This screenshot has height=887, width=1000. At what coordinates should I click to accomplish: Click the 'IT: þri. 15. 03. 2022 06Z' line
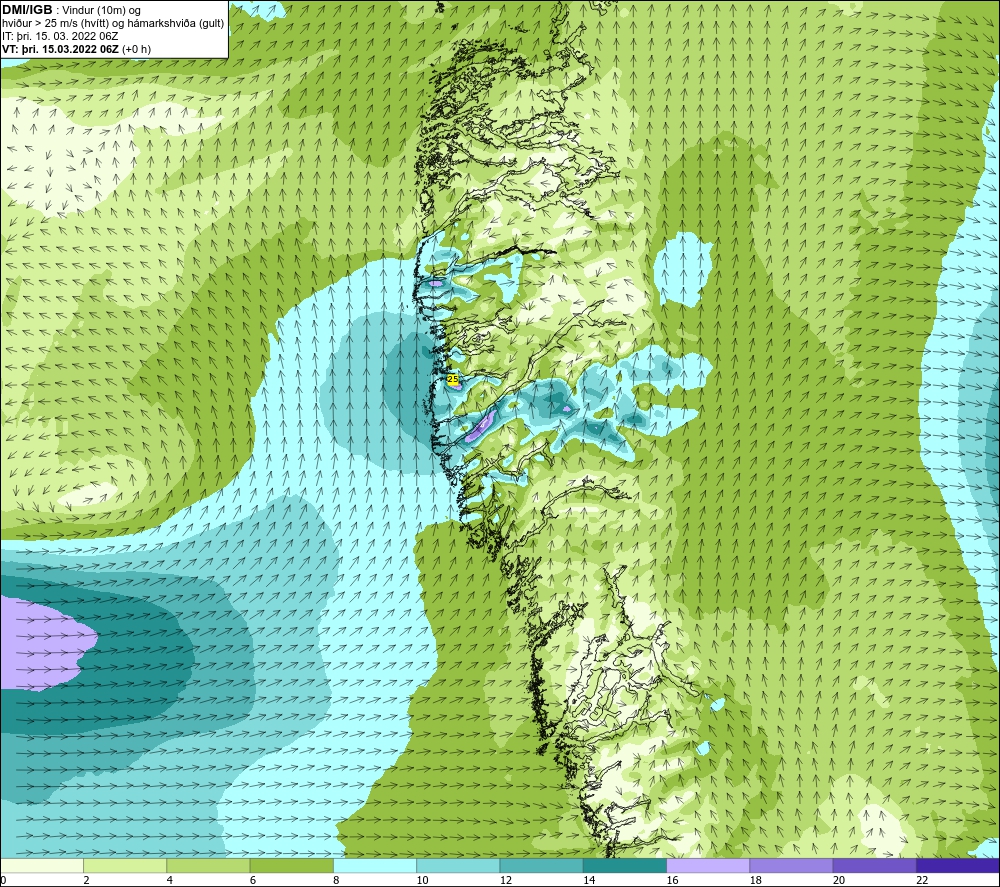click(x=60, y=36)
